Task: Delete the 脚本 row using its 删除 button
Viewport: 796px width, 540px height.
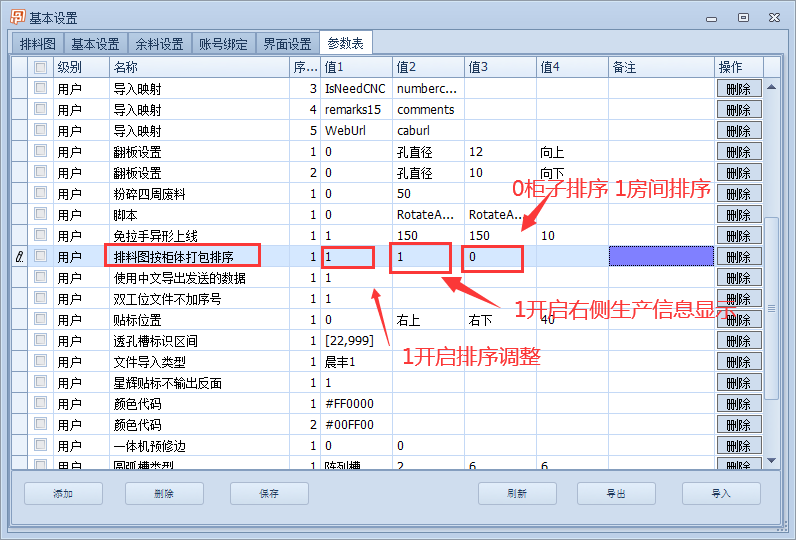Action: click(x=739, y=215)
